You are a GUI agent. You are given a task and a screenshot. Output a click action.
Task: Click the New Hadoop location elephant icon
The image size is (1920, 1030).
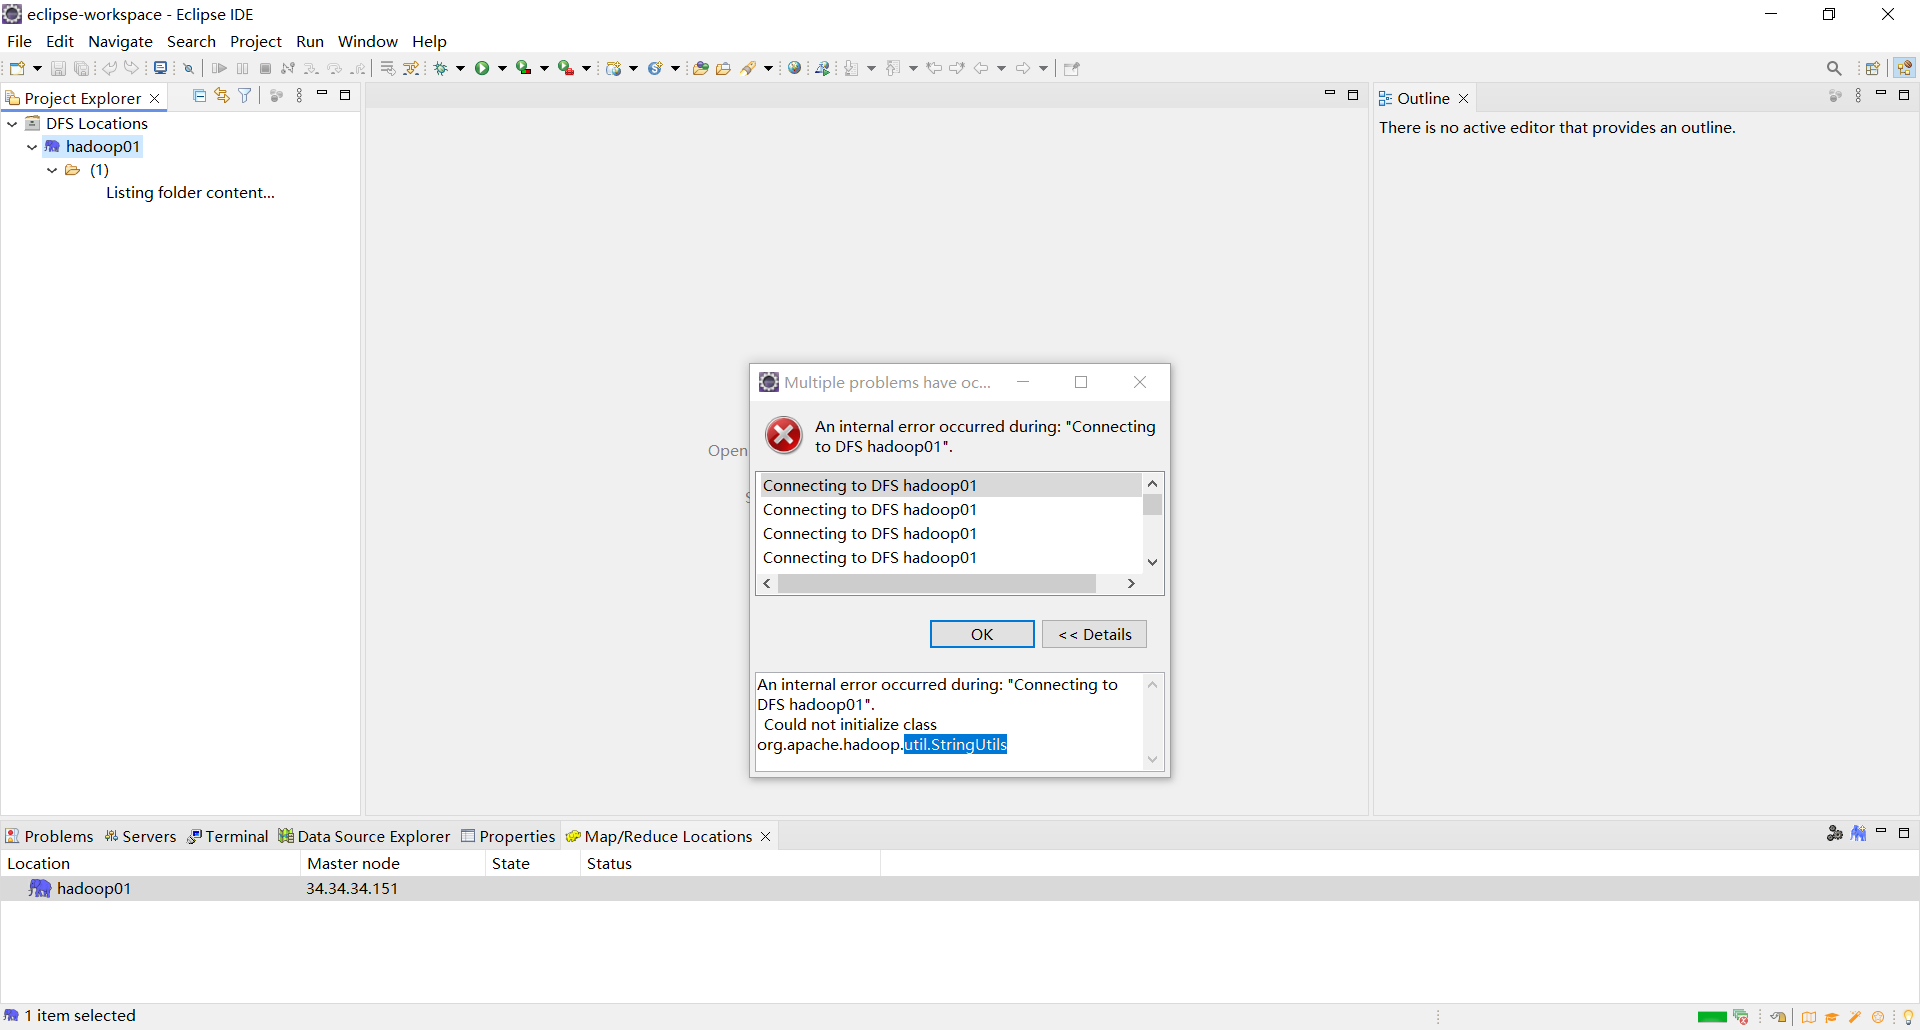(1858, 833)
